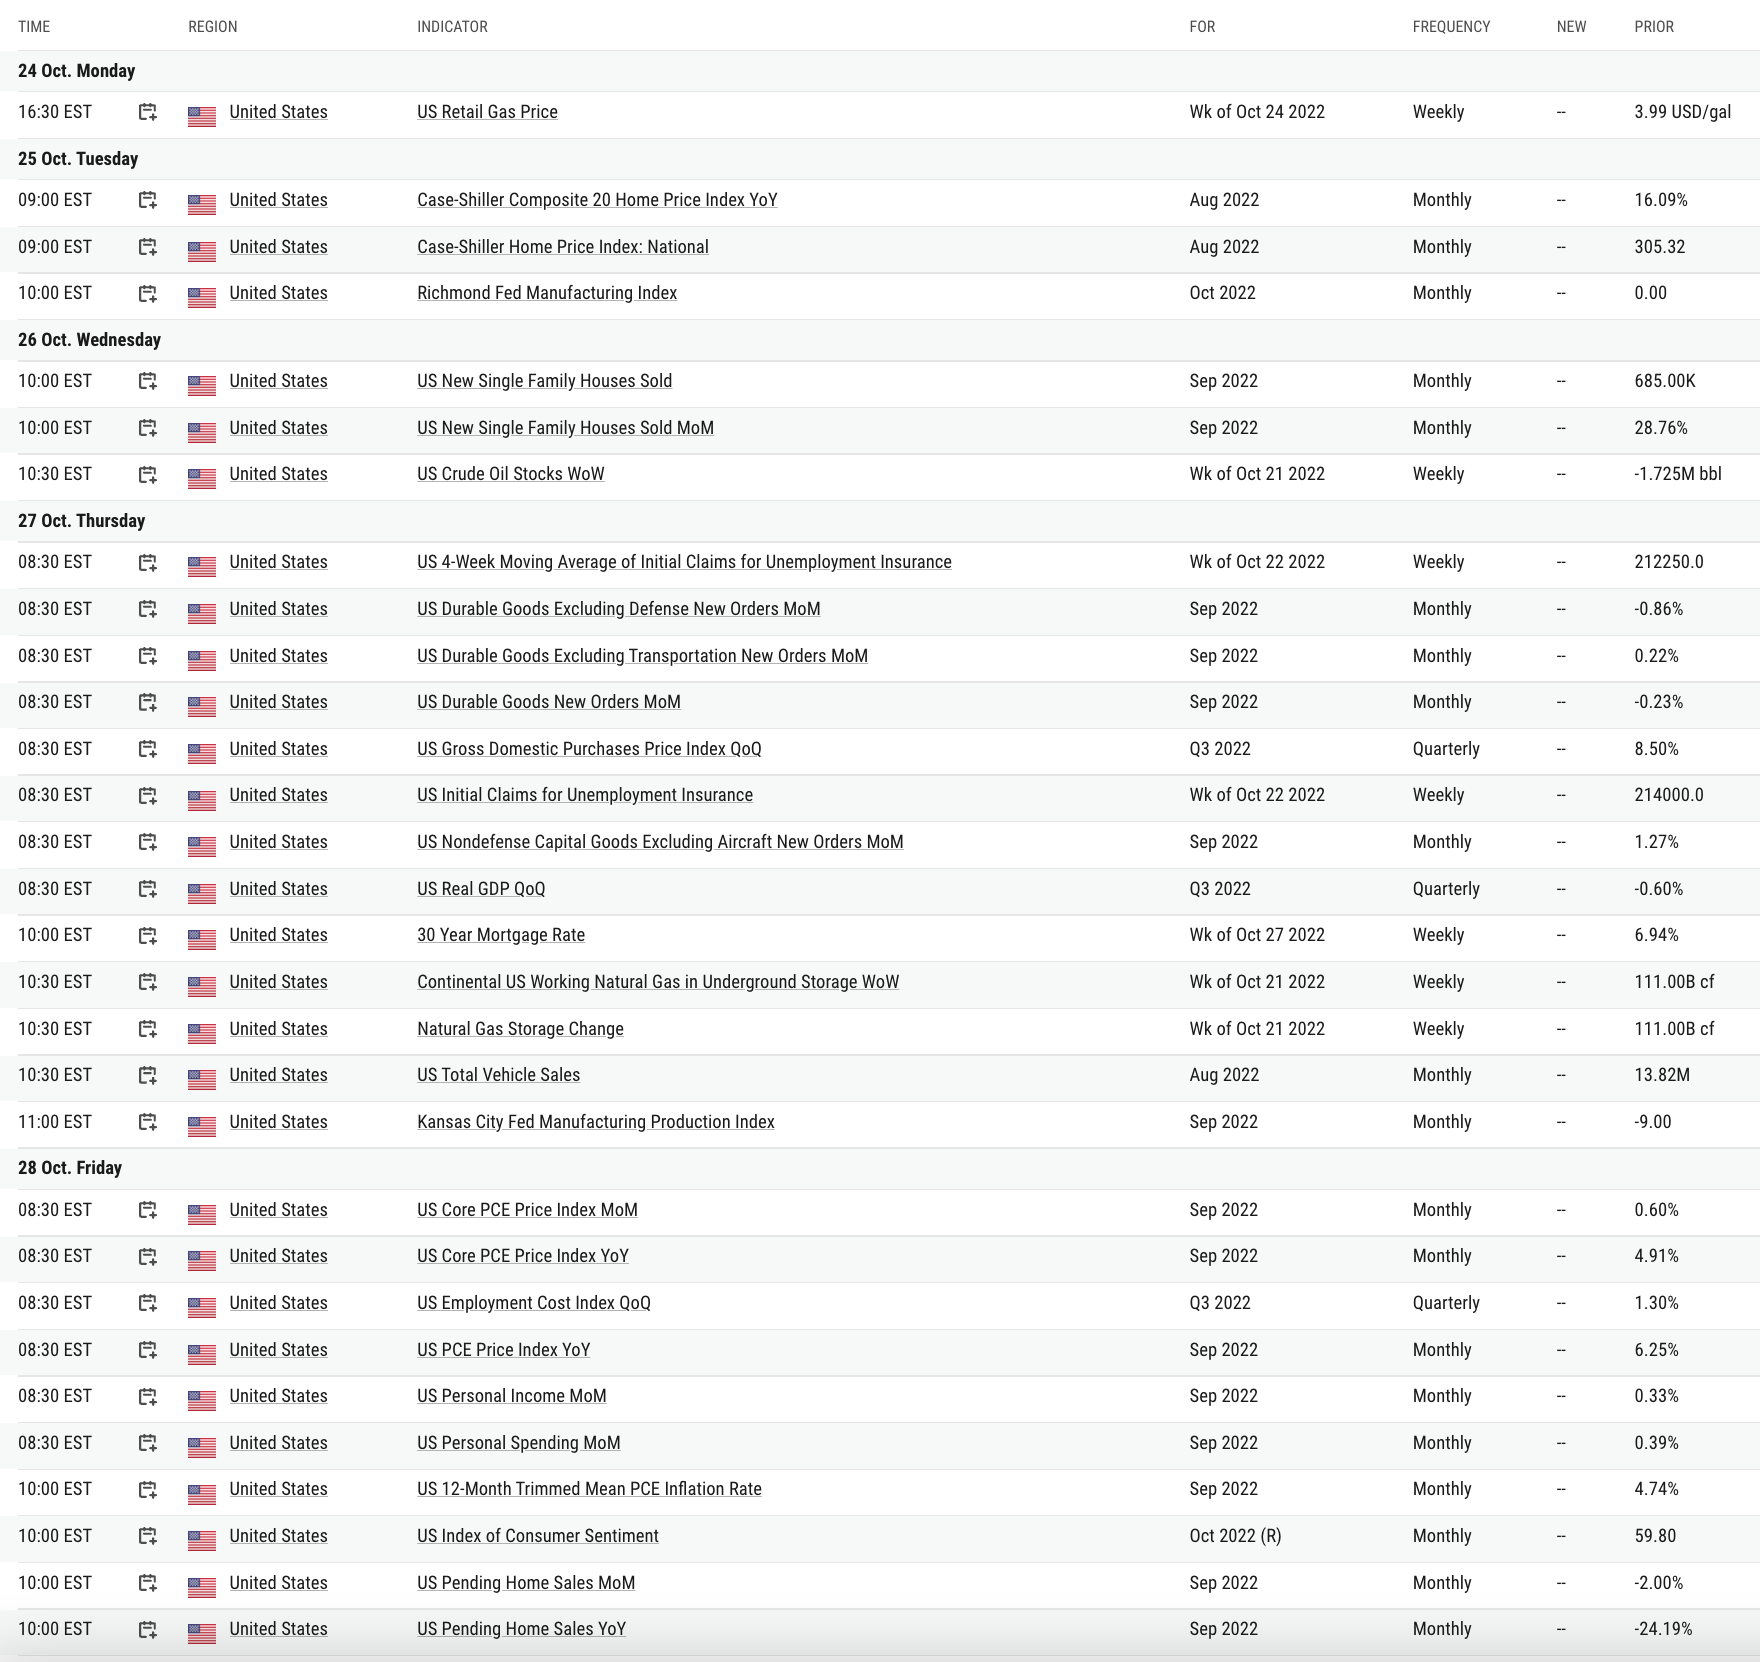Open US Pending Home Sales MoM link
Viewport: 1760px width, 1662px height.
526,1583
